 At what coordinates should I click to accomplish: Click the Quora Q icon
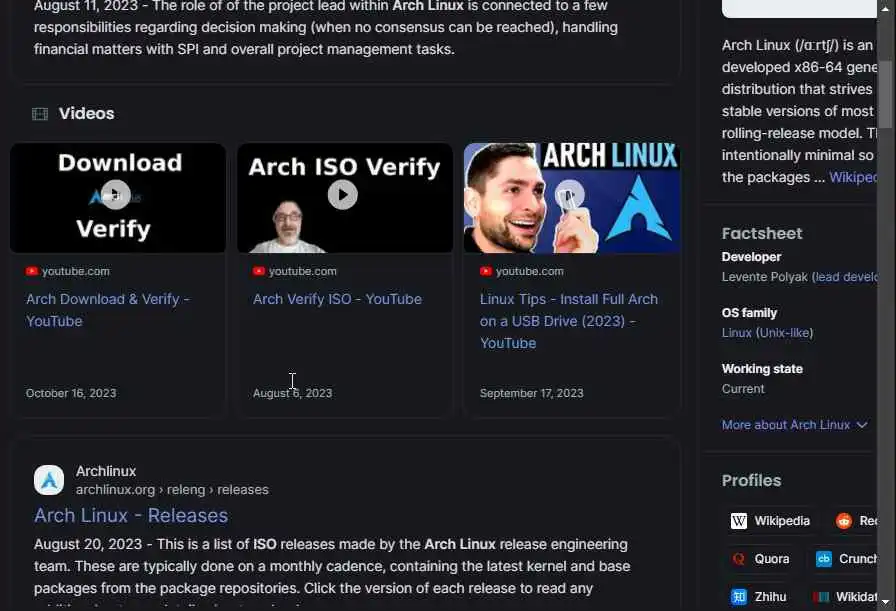pyautogui.click(x=739, y=558)
